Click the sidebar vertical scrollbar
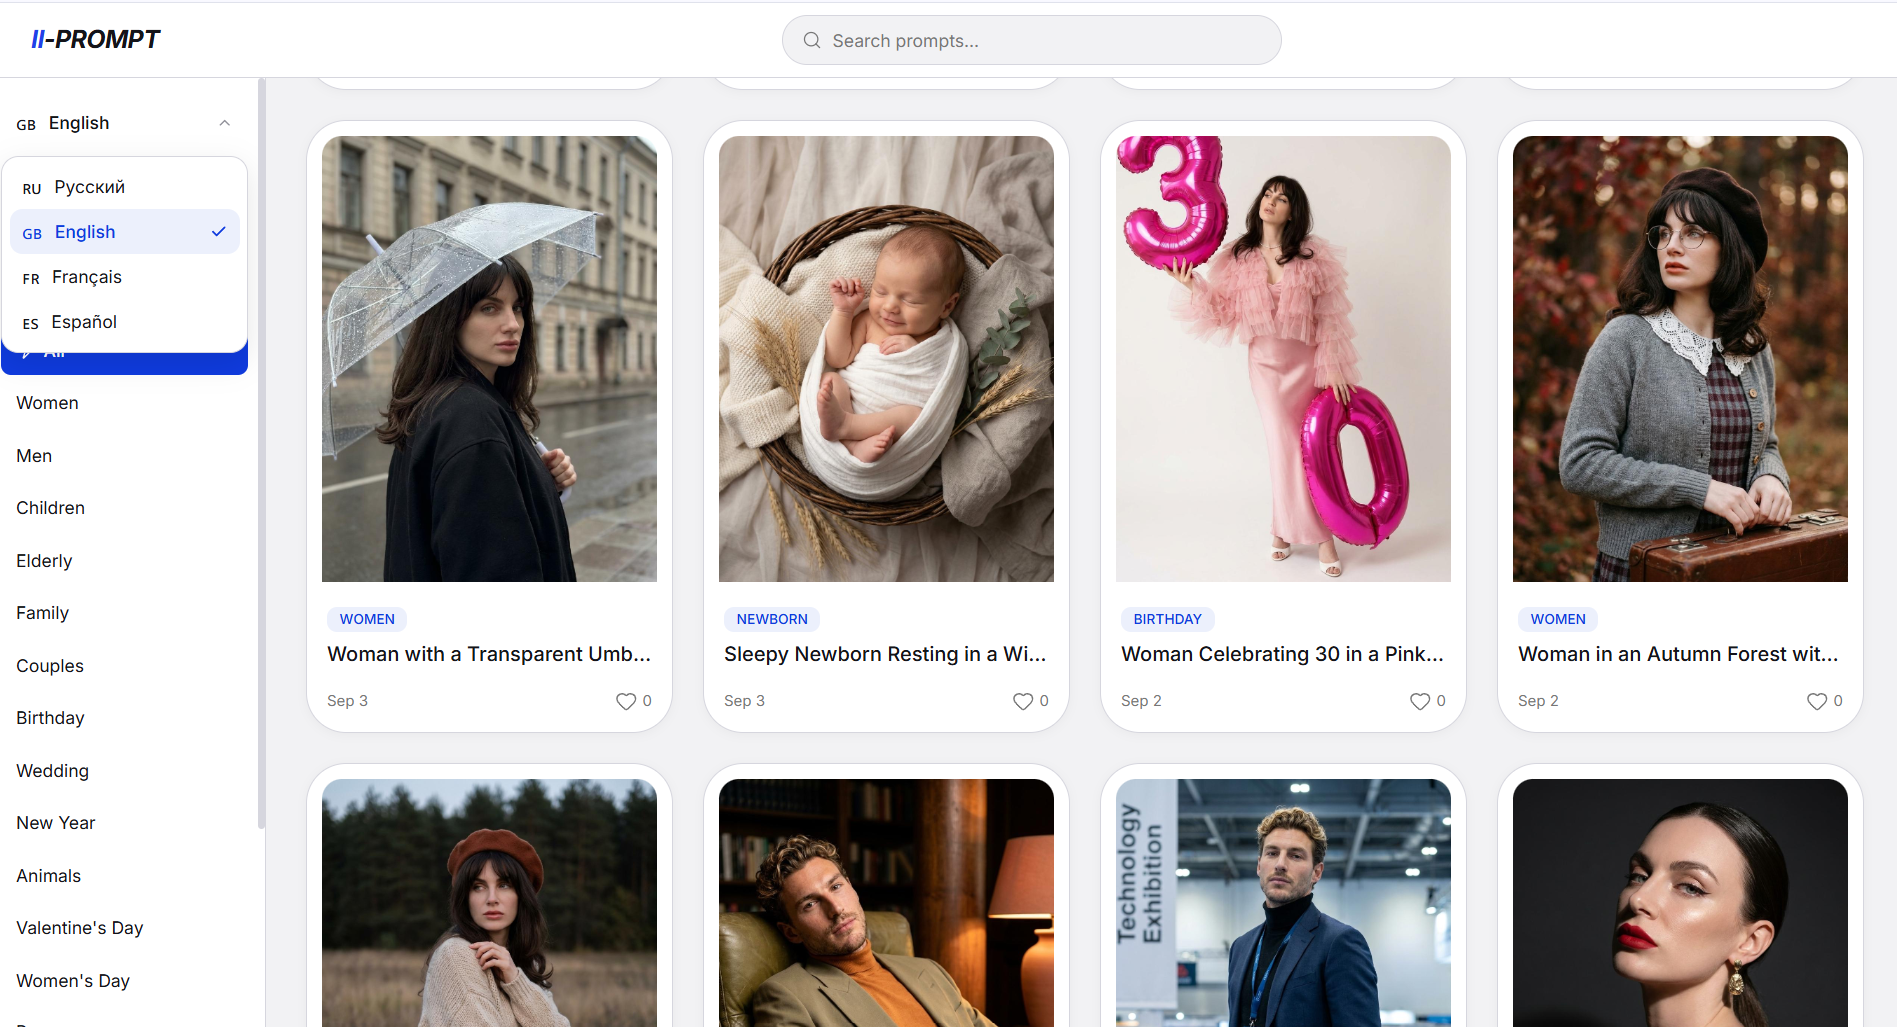This screenshot has width=1897, height=1027. click(261, 455)
